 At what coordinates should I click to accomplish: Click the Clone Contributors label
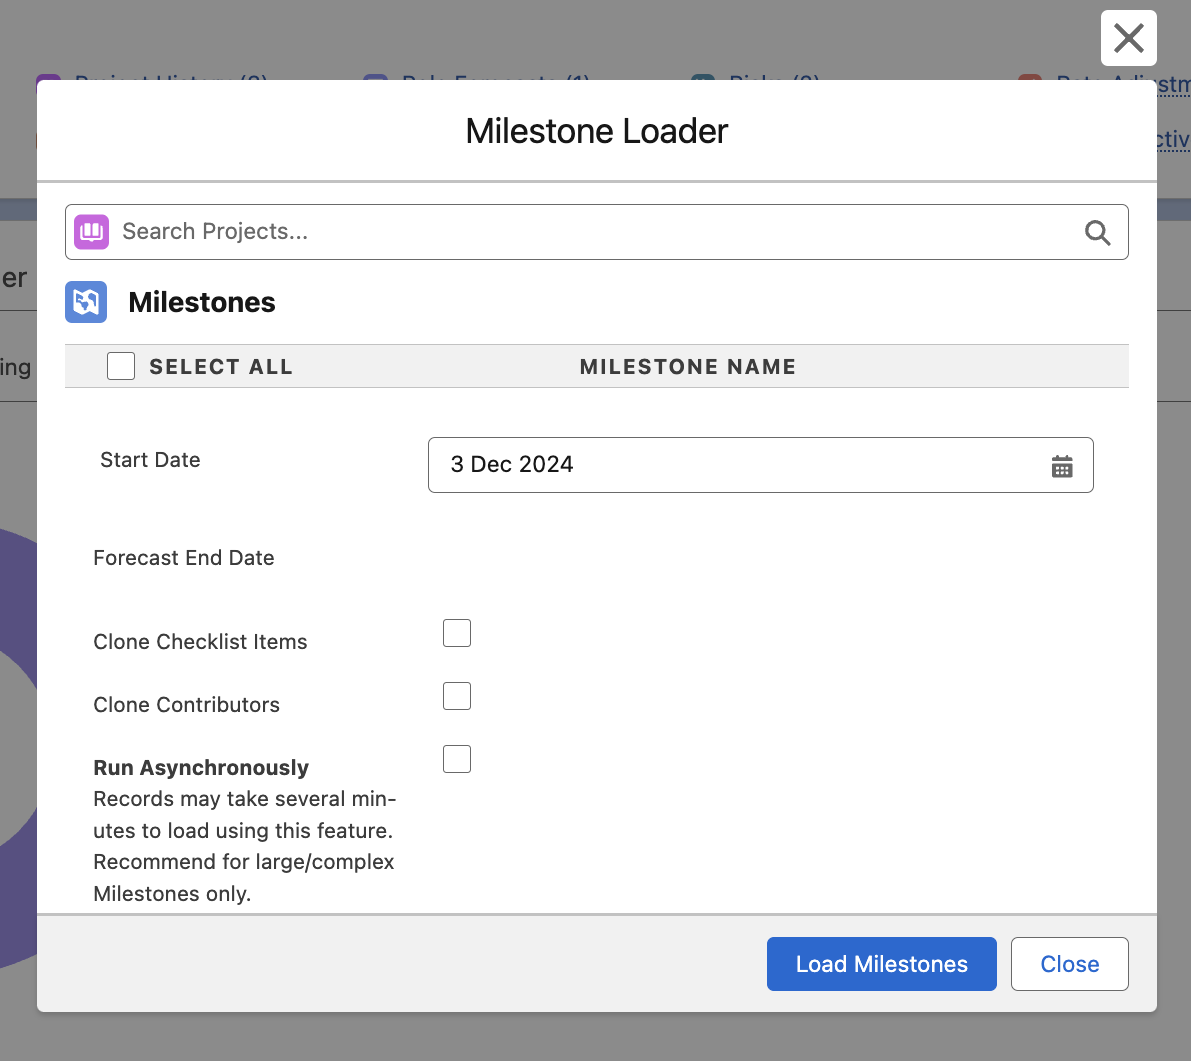[x=187, y=706]
